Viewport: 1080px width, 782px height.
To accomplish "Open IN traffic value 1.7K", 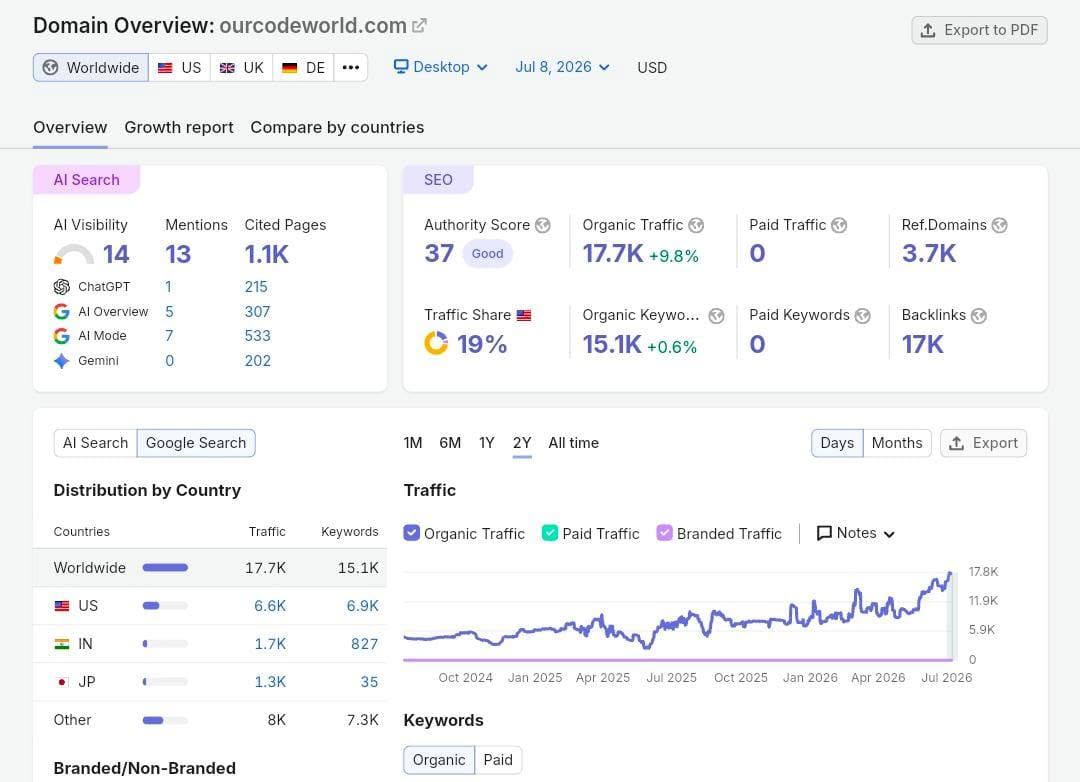I will (270, 644).
